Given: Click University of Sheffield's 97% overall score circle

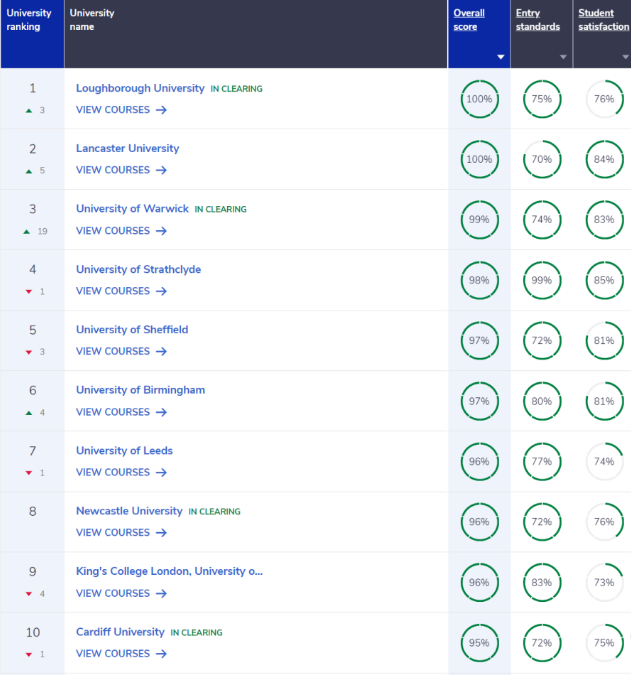Looking at the screenshot, I should click(479, 341).
